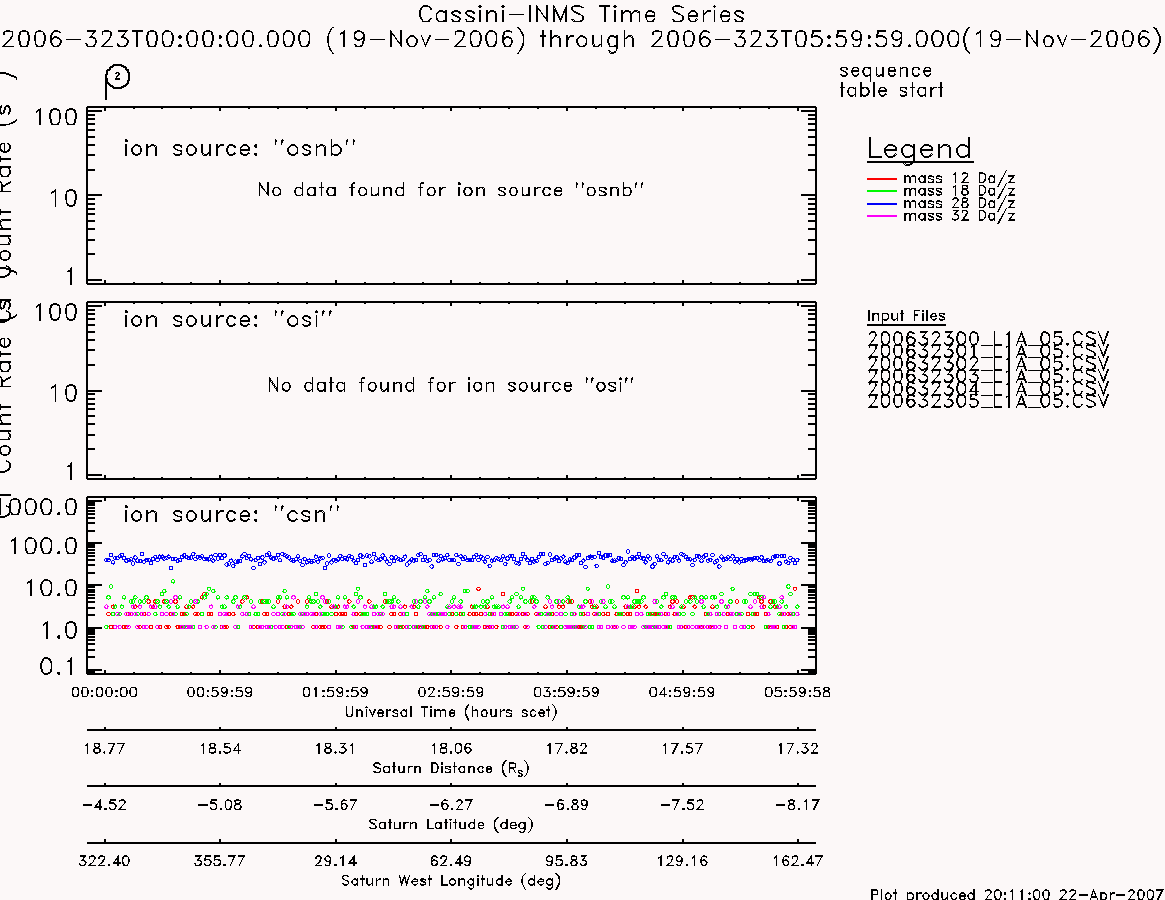Viewport: 1165px width, 900px height.
Task: Click the 0.1 y-axis tick of csn panel
Action: click(x=58, y=666)
